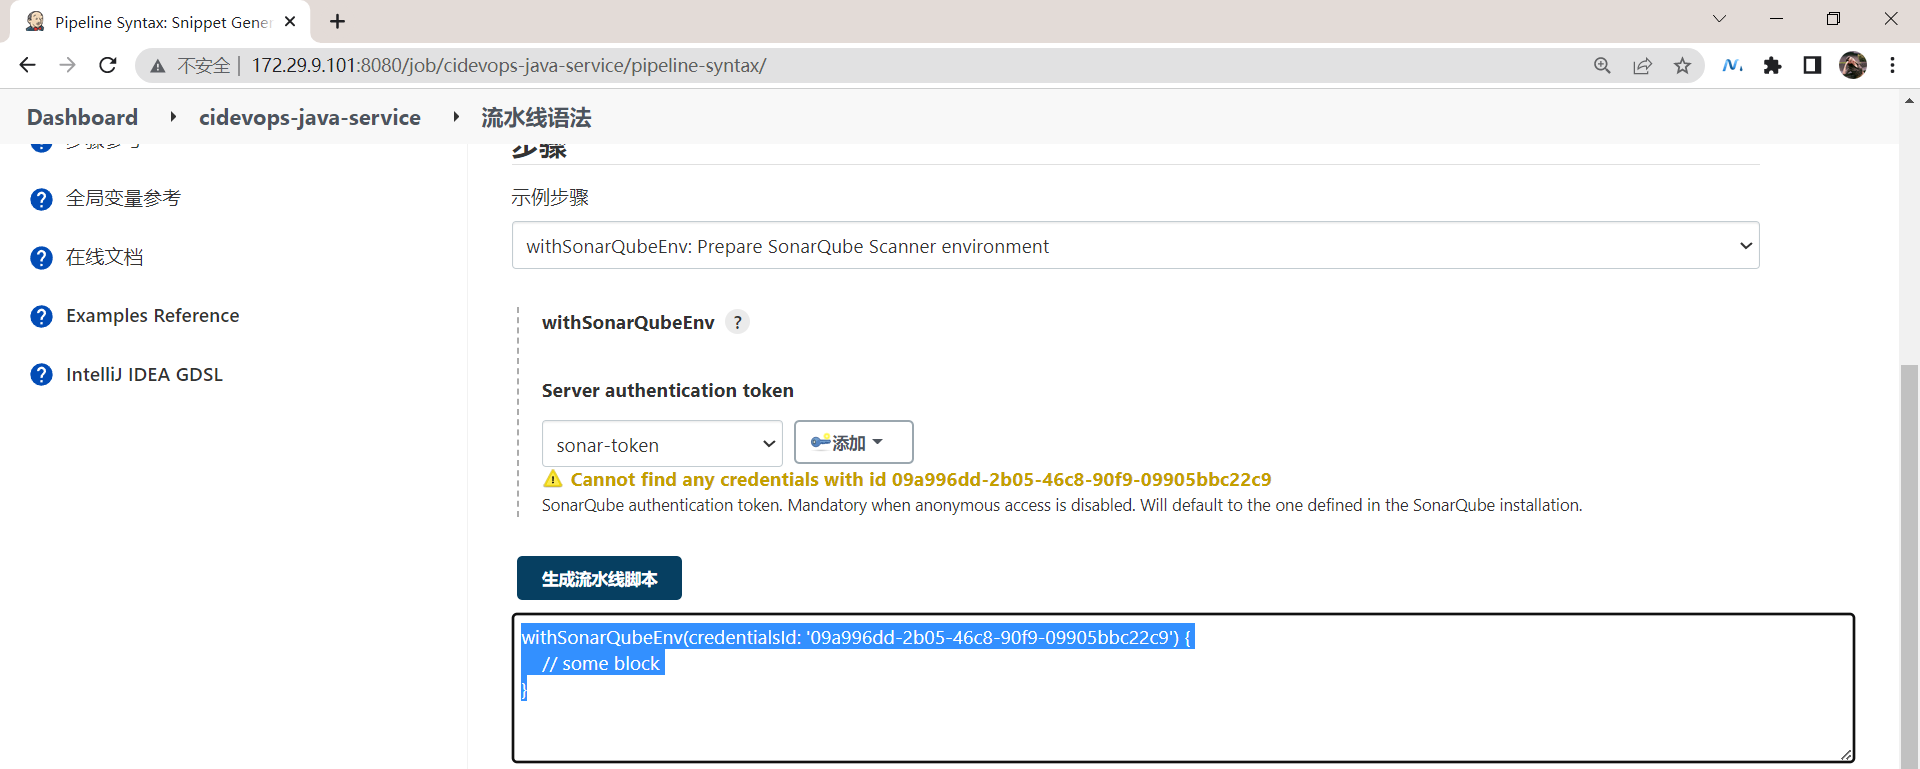Click the not-secure warning icon
The image size is (1920, 769).
[158, 66]
